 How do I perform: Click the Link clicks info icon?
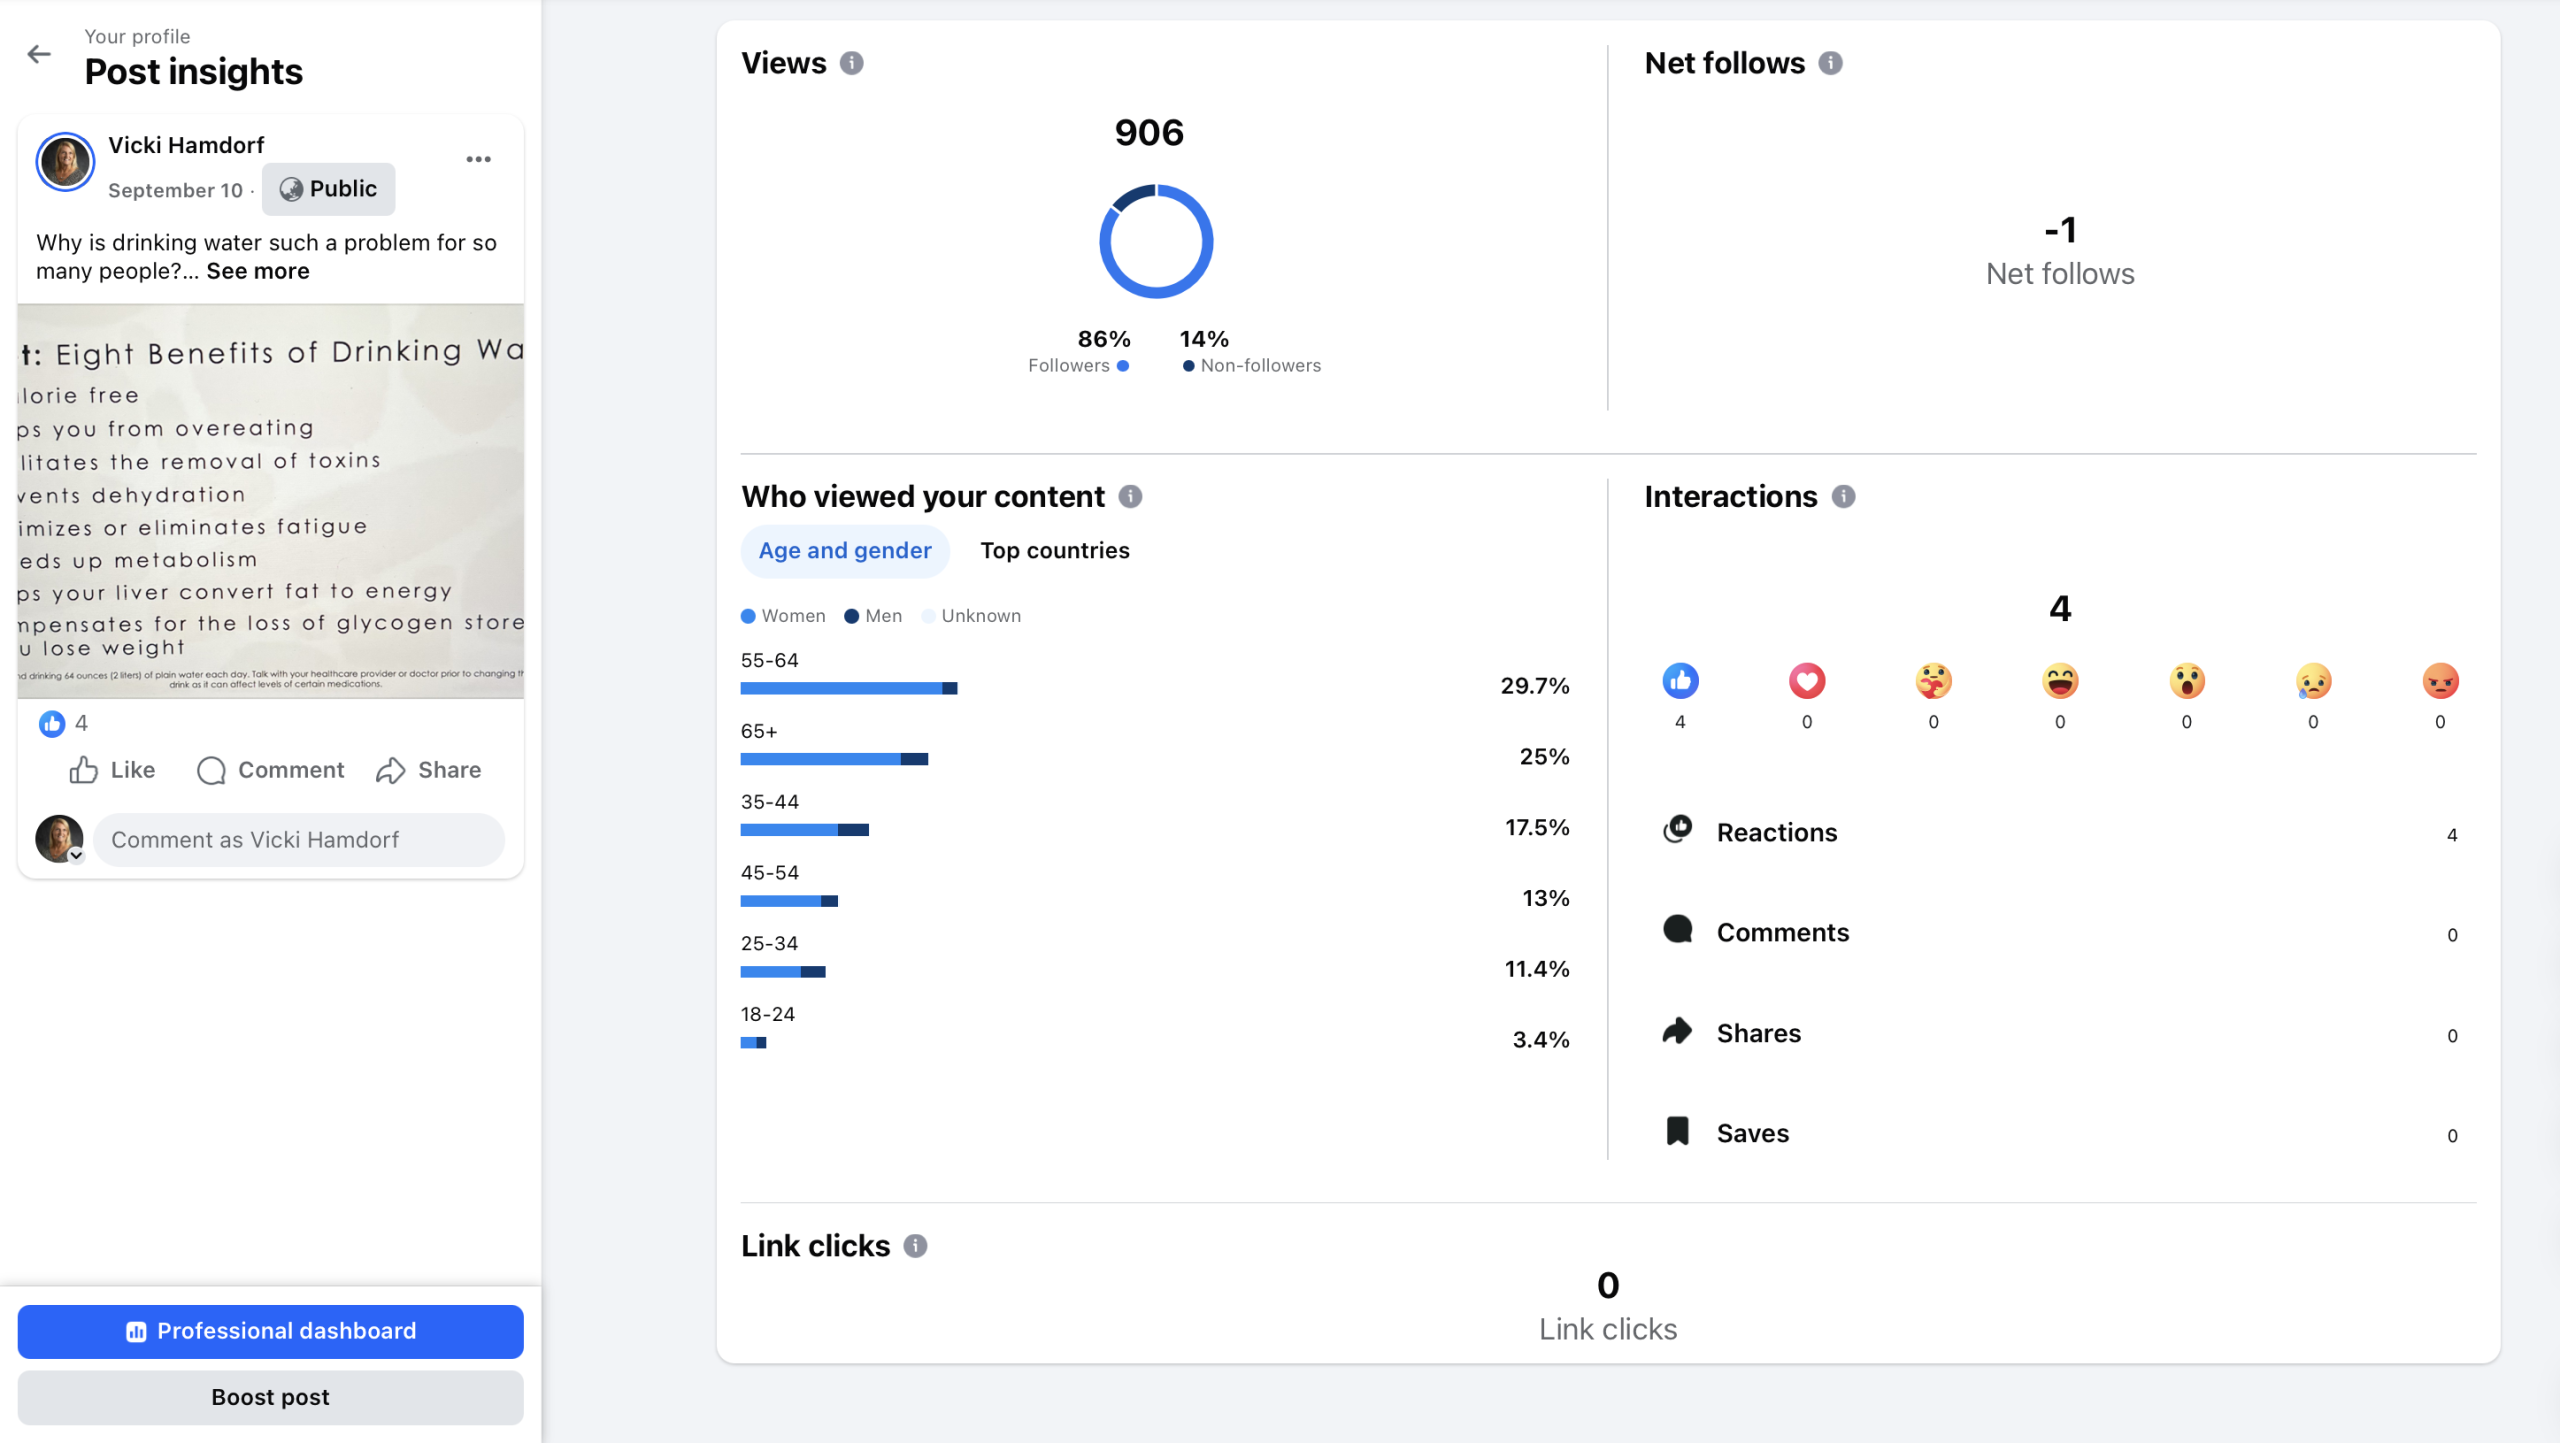915,1245
